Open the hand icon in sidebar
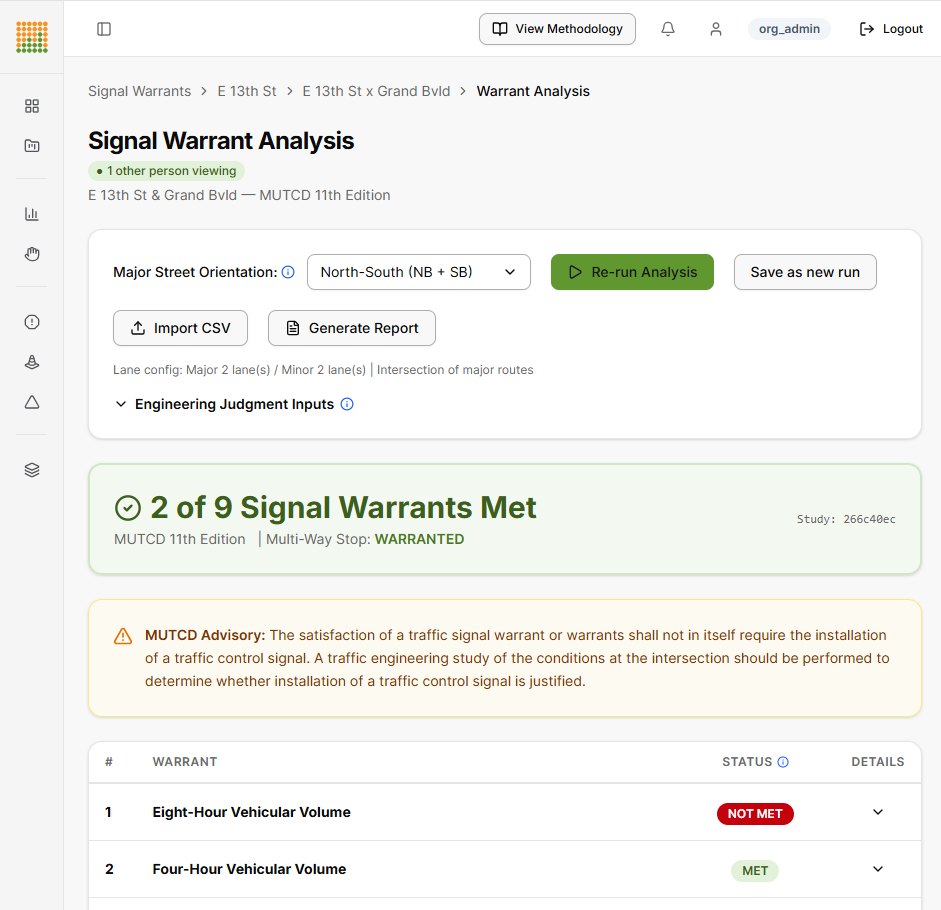Screen dimensions: 941x910 tap(32, 254)
